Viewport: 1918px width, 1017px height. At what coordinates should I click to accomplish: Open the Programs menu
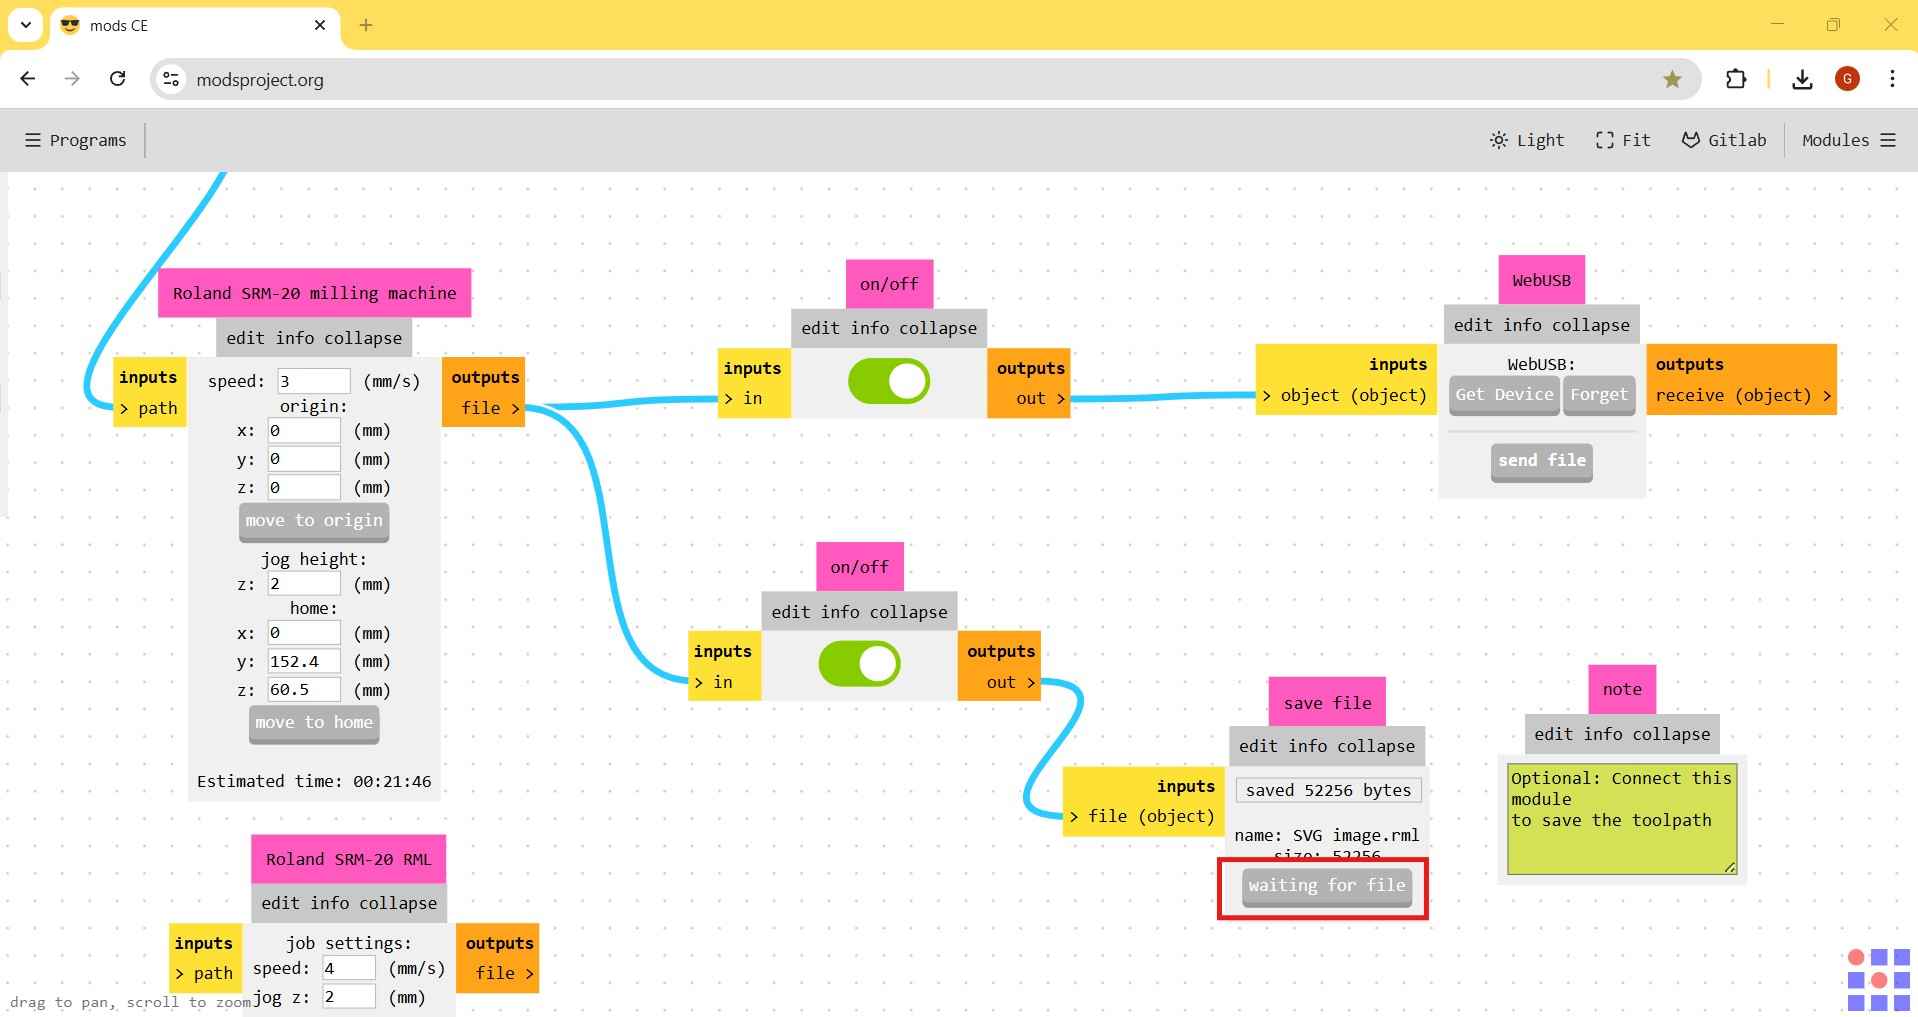(x=76, y=140)
